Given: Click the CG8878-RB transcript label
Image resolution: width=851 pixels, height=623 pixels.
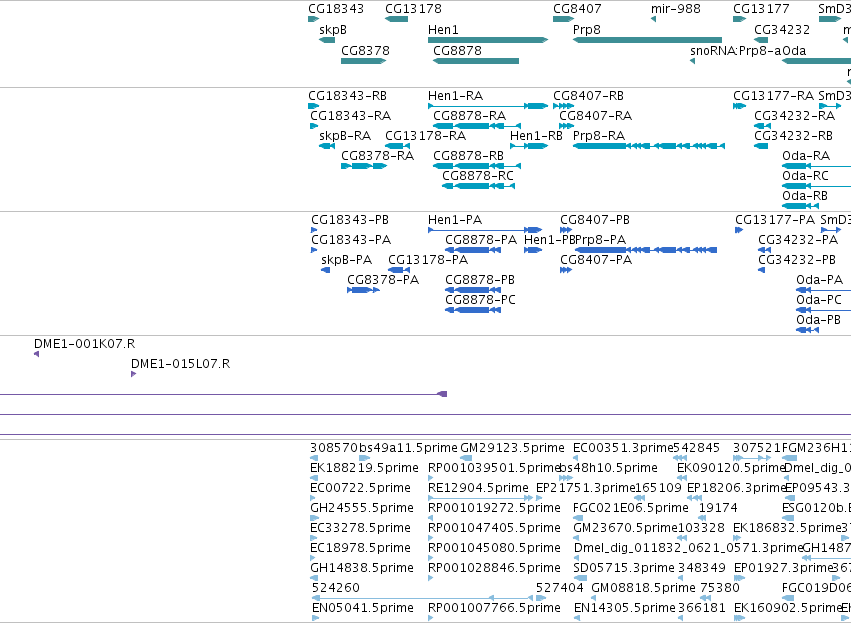Looking at the screenshot, I should (468, 156).
